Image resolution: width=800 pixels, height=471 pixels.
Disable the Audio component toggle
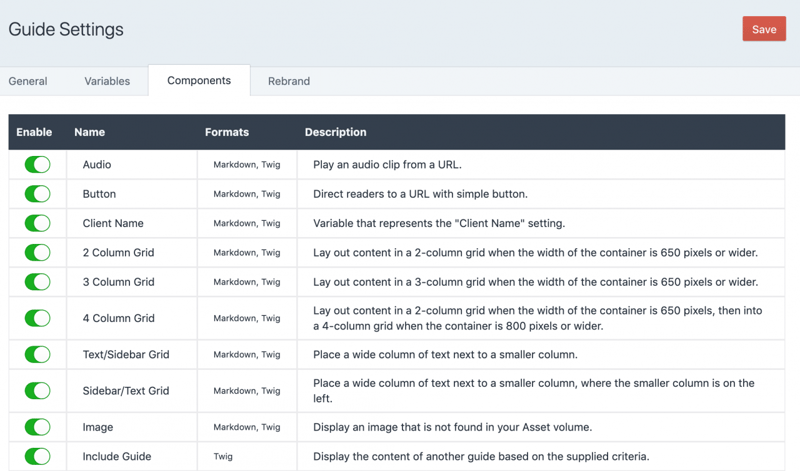pyautogui.click(x=37, y=165)
